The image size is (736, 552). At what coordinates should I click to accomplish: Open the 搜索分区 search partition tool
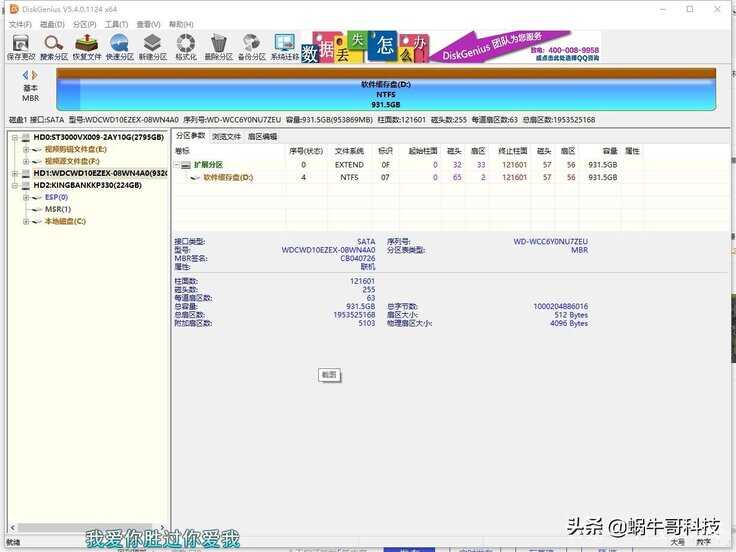tap(54, 47)
